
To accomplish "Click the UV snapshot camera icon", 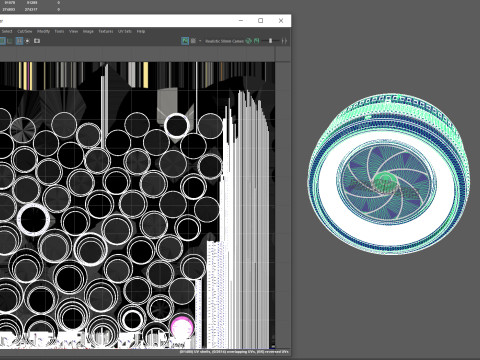I will pyautogui.click(x=37, y=41).
